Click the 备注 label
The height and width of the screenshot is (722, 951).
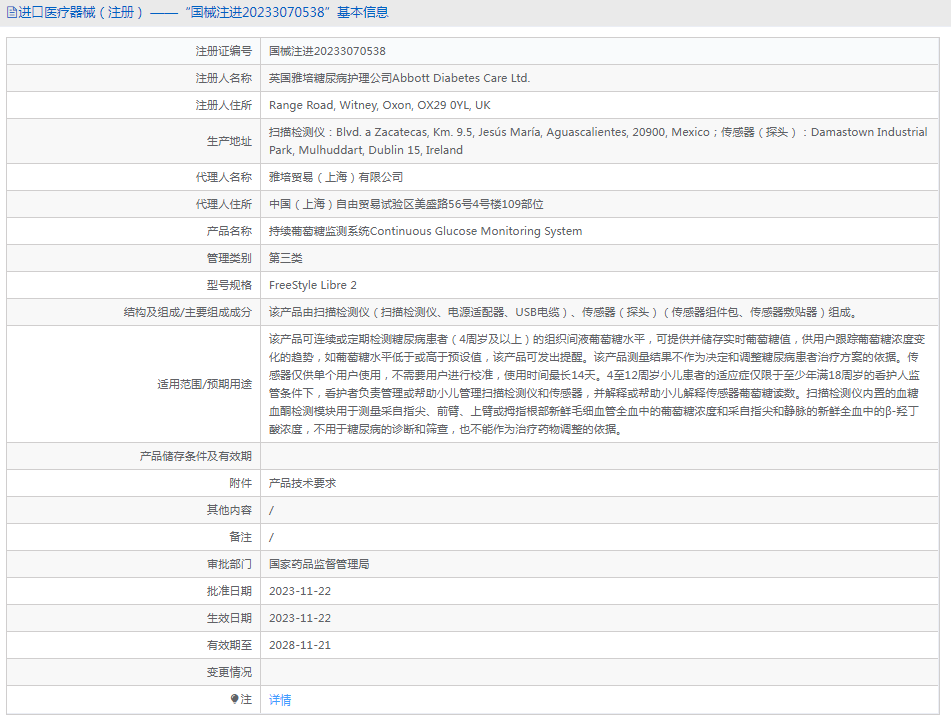point(240,537)
